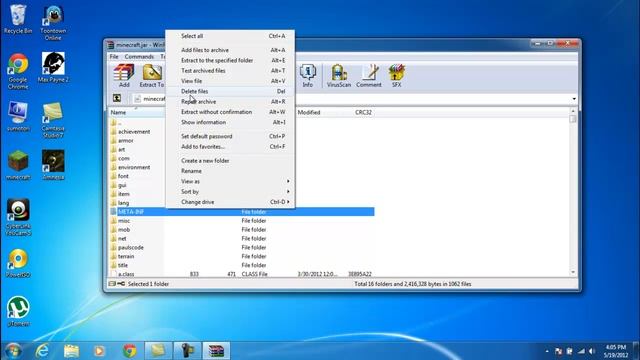
Task: Click the file list scrollbar down arrow
Action: click(573, 272)
